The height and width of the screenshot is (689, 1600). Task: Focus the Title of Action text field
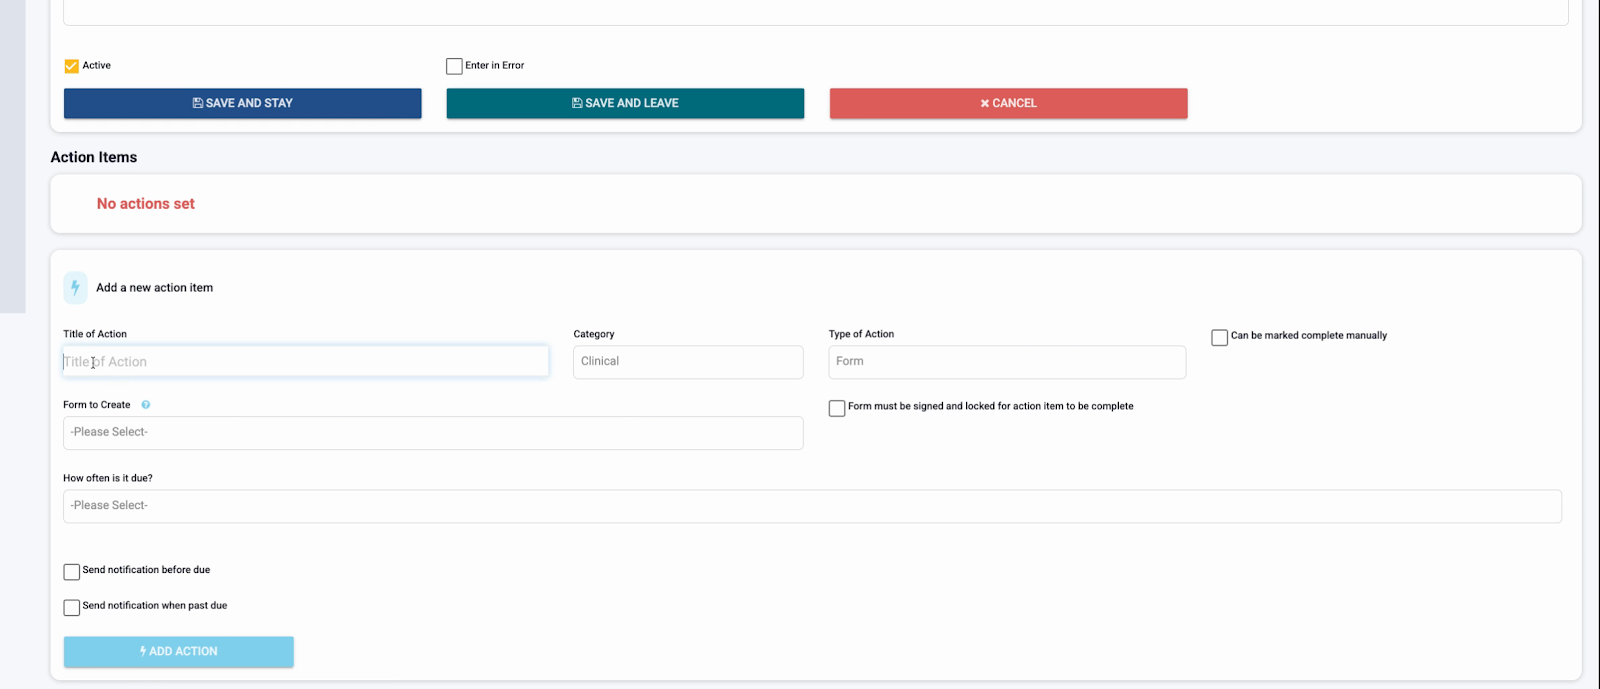[x=306, y=362]
